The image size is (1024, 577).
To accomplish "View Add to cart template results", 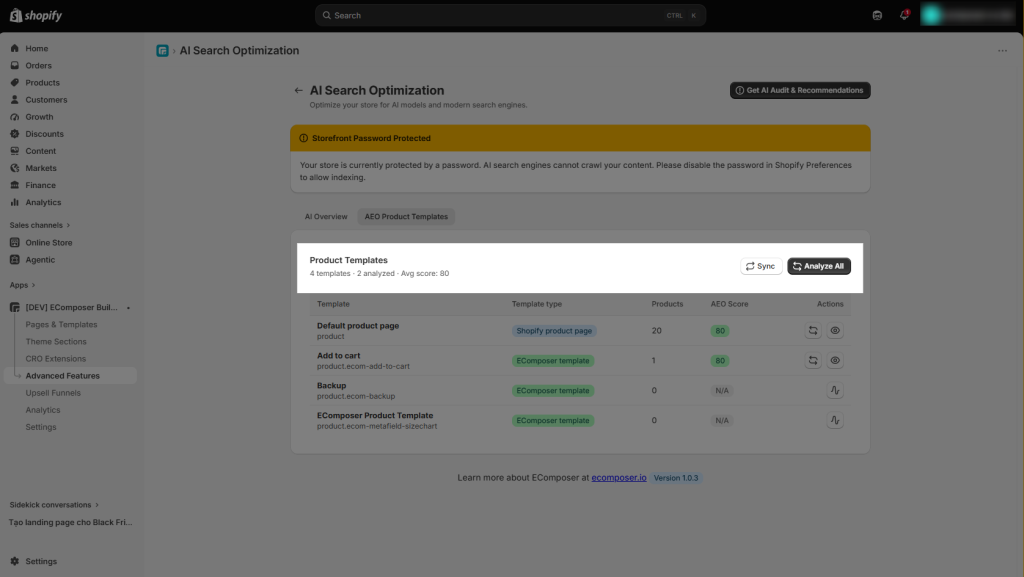I will (835, 360).
